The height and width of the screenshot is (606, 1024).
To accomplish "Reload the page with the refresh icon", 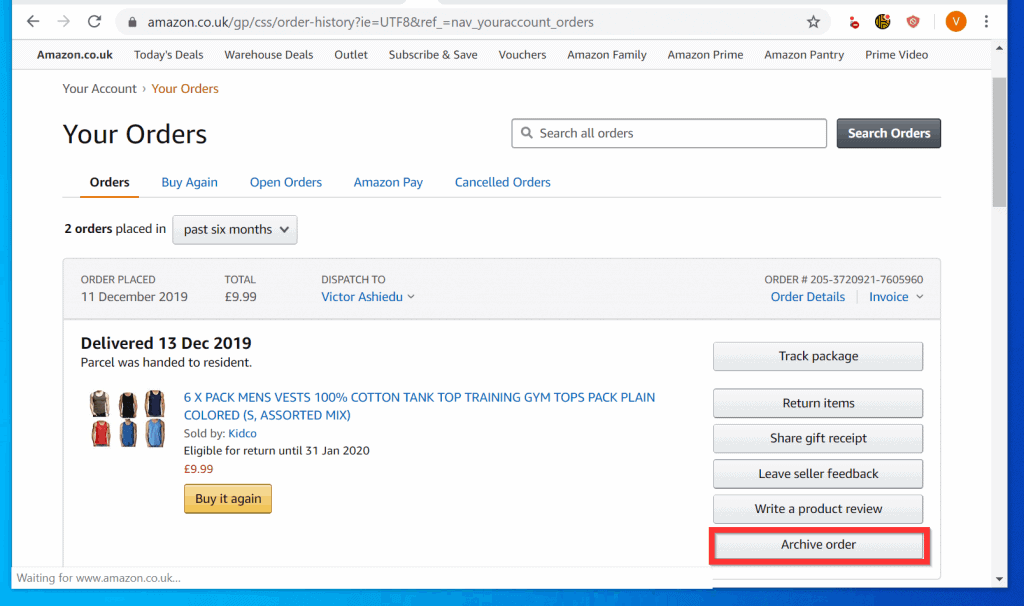I will [x=95, y=20].
